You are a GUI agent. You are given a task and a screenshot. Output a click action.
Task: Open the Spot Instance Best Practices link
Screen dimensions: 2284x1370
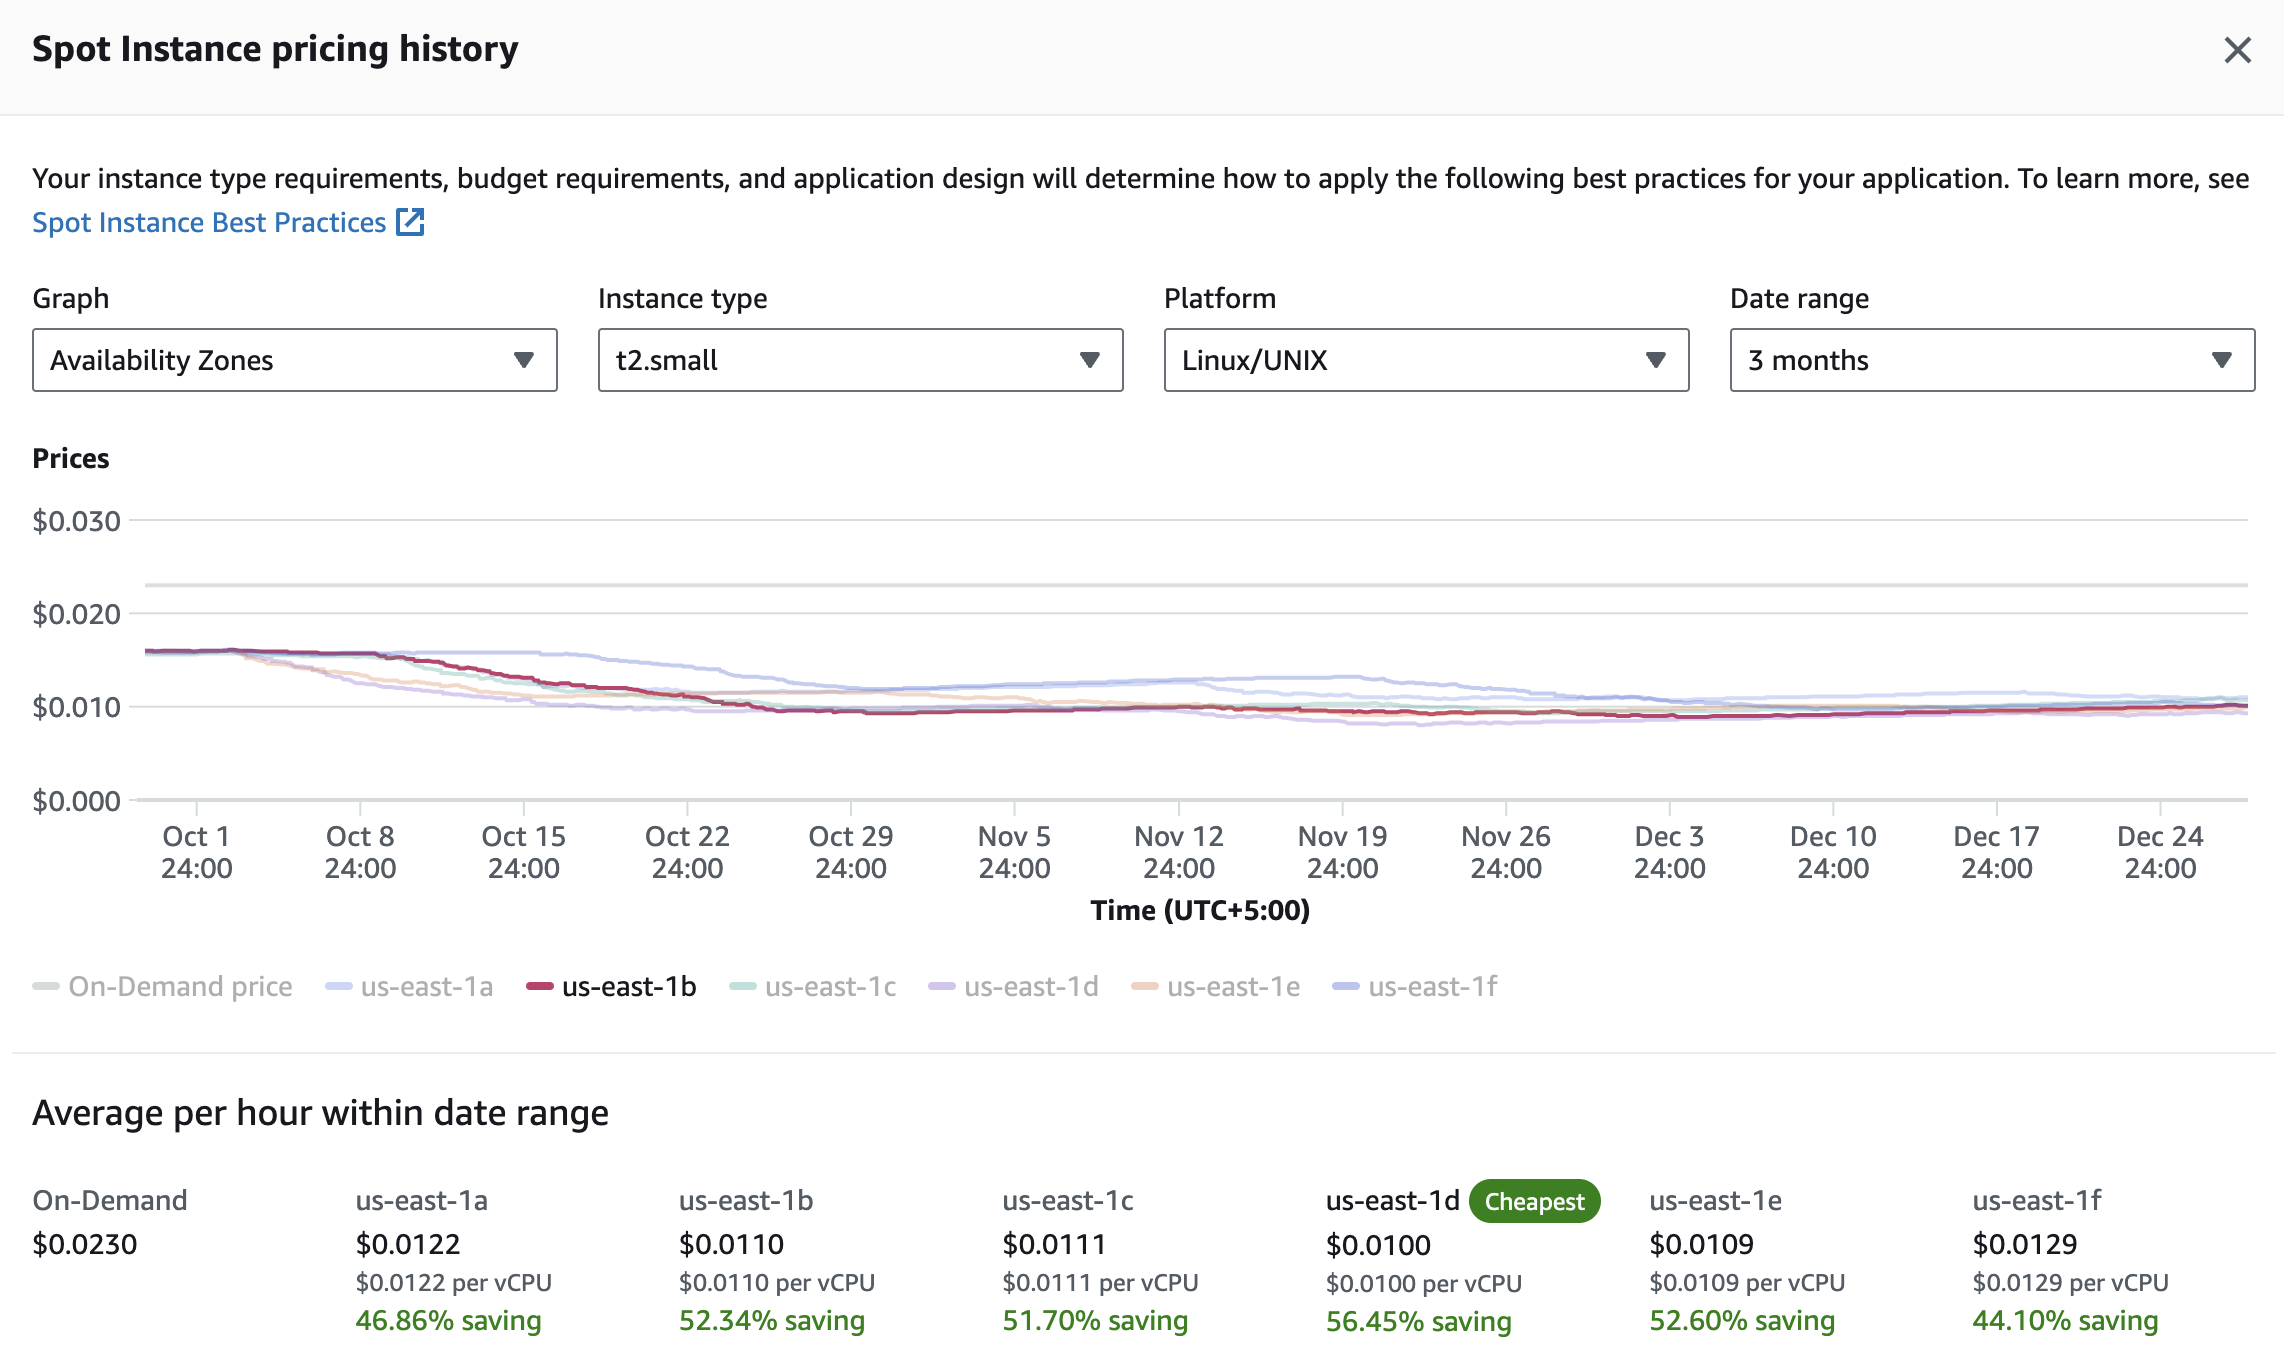click(209, 222)
